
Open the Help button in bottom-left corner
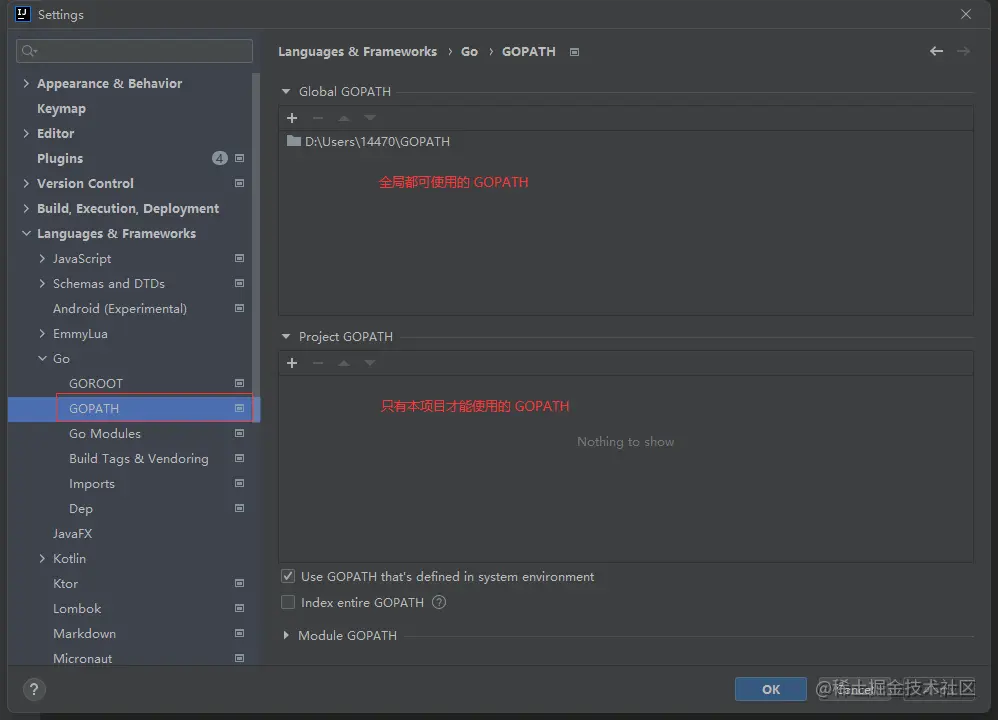(34, 689)
